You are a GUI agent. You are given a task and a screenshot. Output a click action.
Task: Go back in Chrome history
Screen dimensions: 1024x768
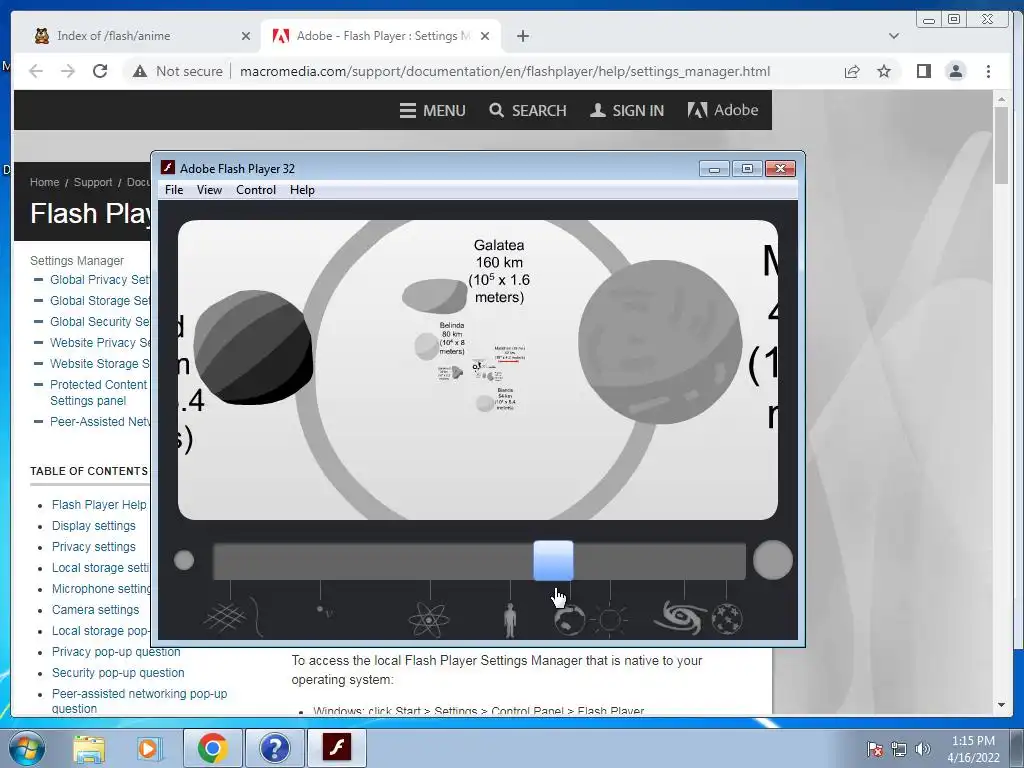(36, 71)
